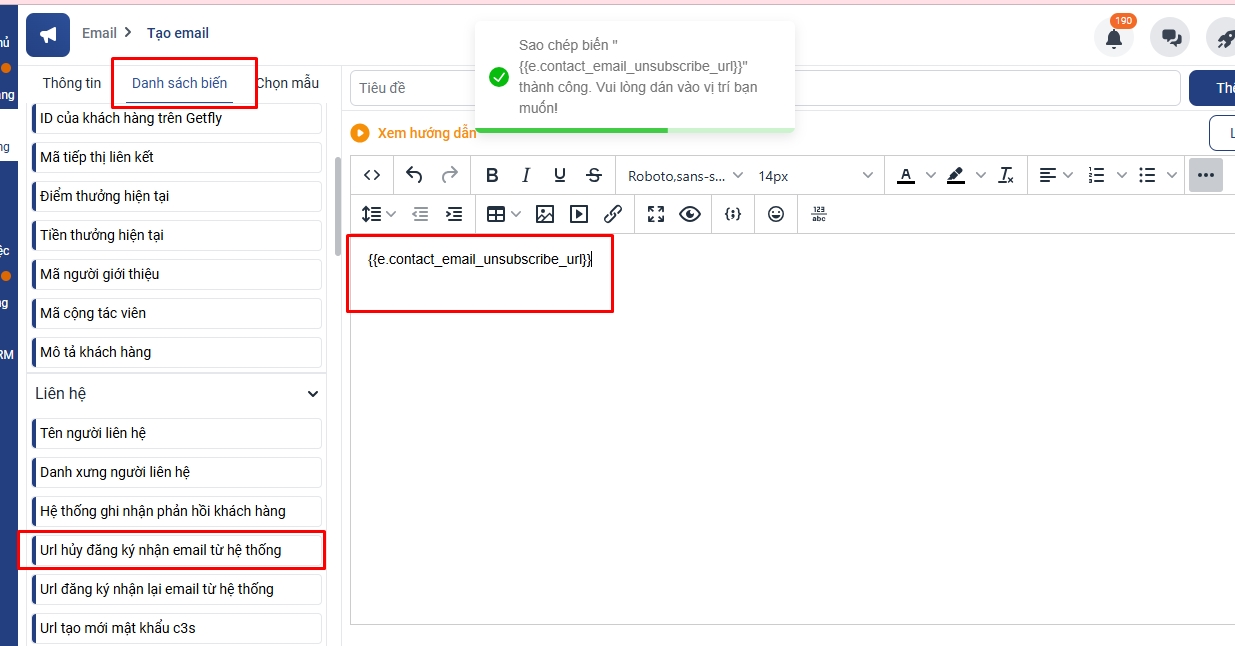Open the text color picker arrow
This screenshot has width=1235, height=646.
point(931,175)
